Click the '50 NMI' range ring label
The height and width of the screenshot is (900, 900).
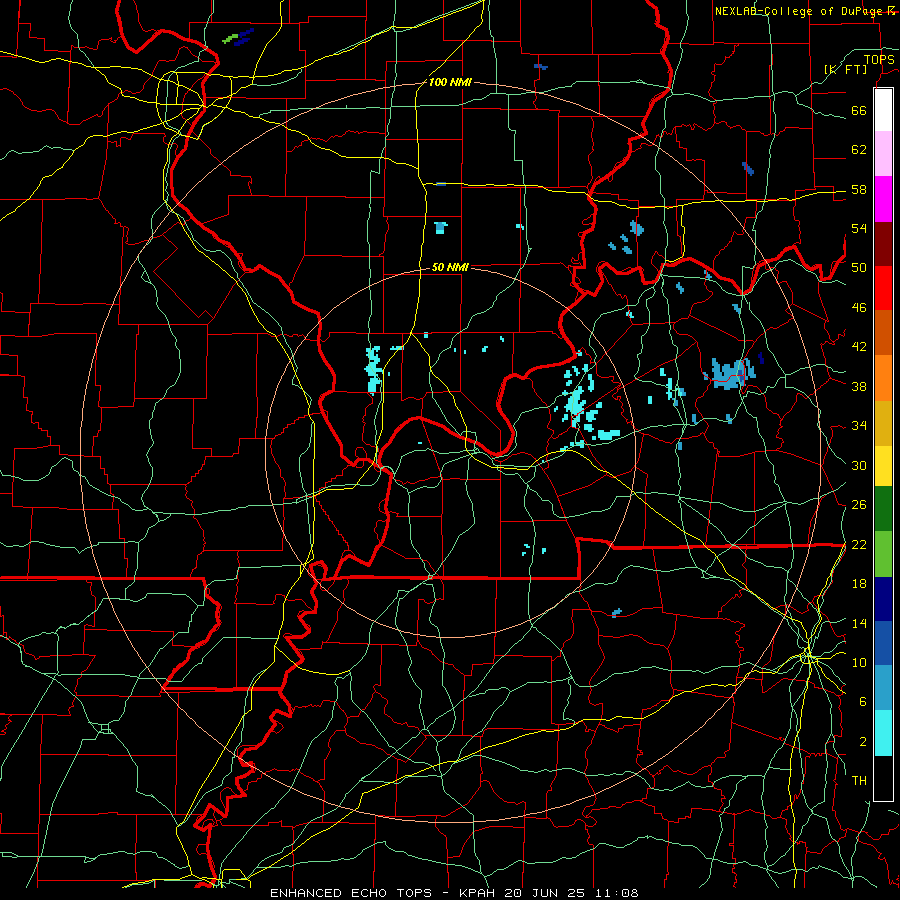450,267
